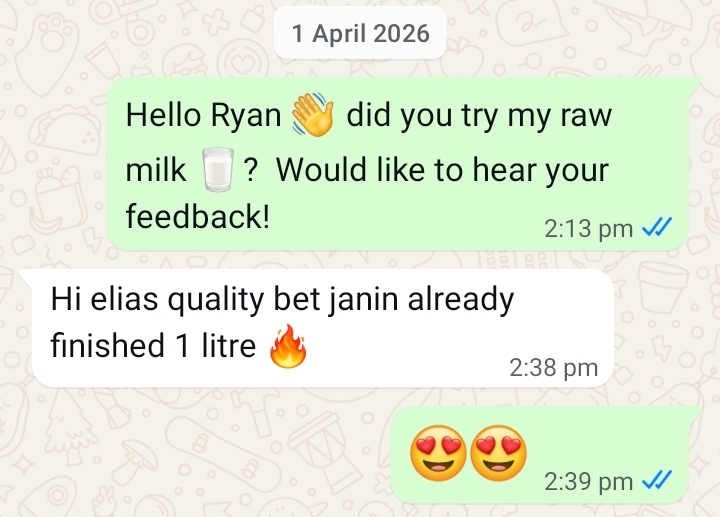Select the waving hand emoji
Image resolution: width=720 pixels, height=517 pixels.
coord(314,114)
